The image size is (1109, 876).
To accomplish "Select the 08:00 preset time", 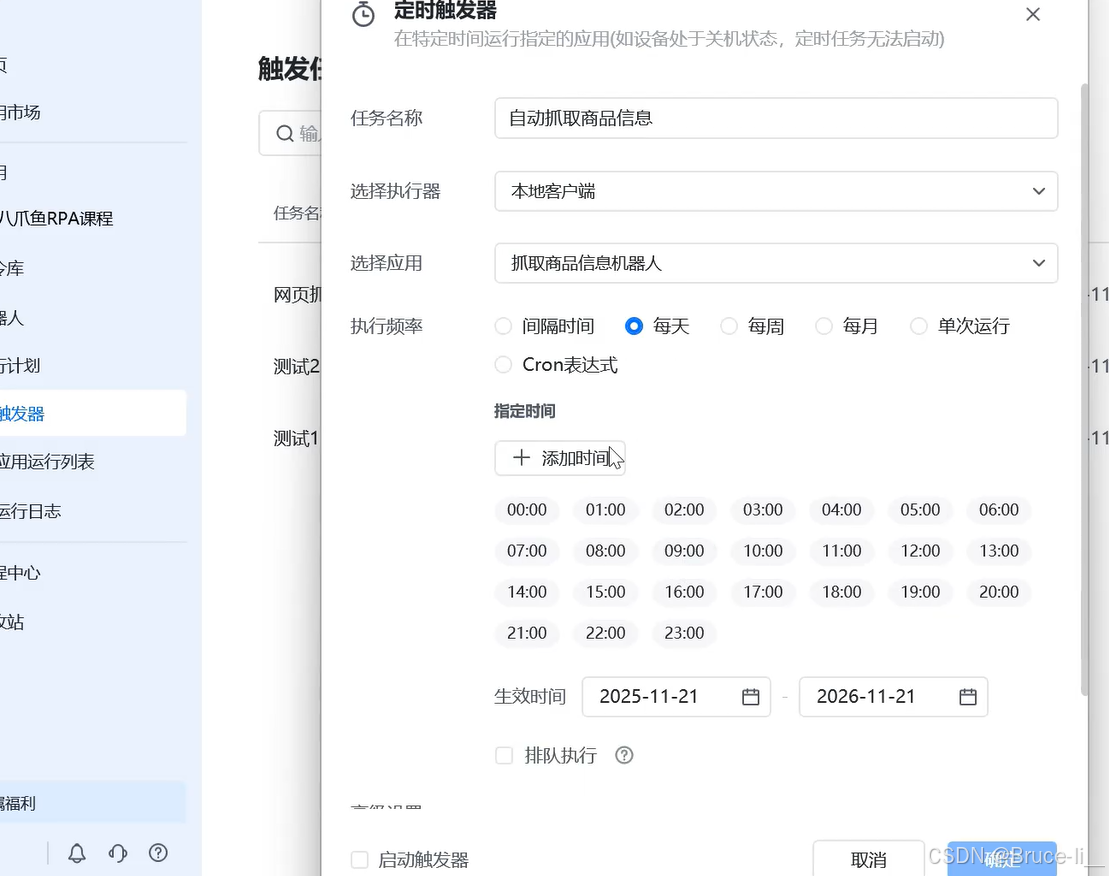I will coord(605,551).
